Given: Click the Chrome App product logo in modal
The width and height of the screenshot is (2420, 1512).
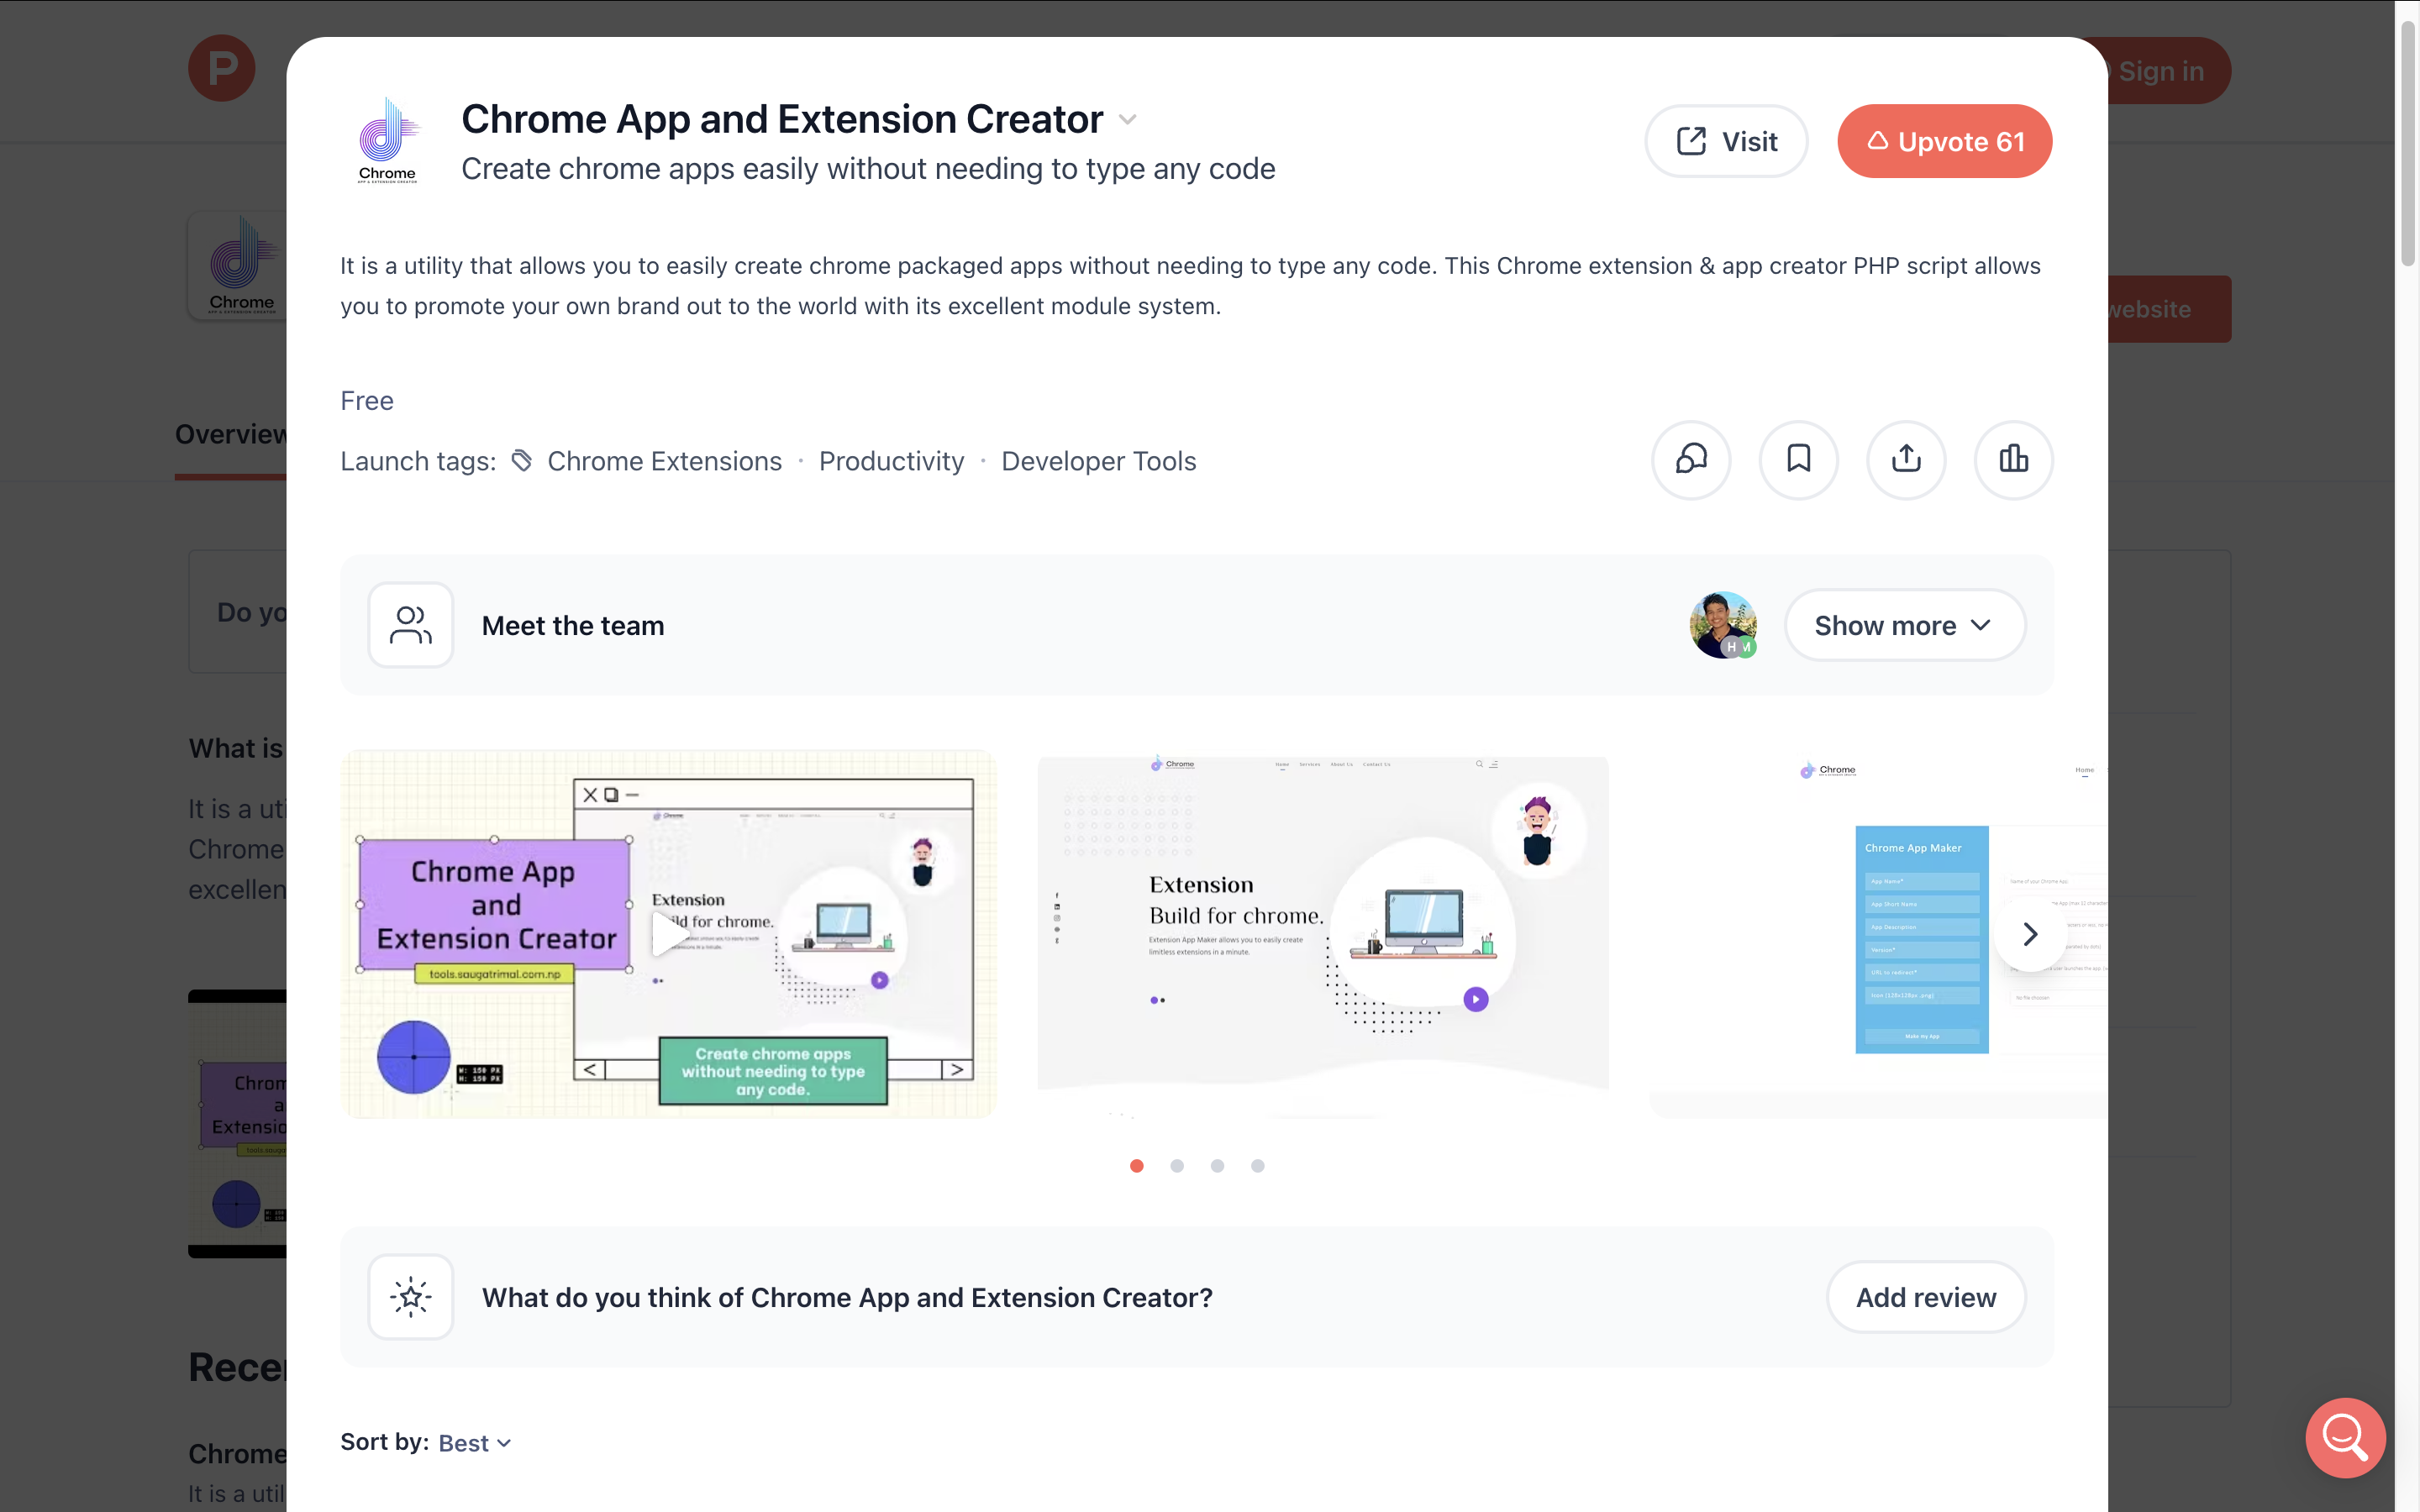Looking at the screenshot, I should [x=388, y=141].
